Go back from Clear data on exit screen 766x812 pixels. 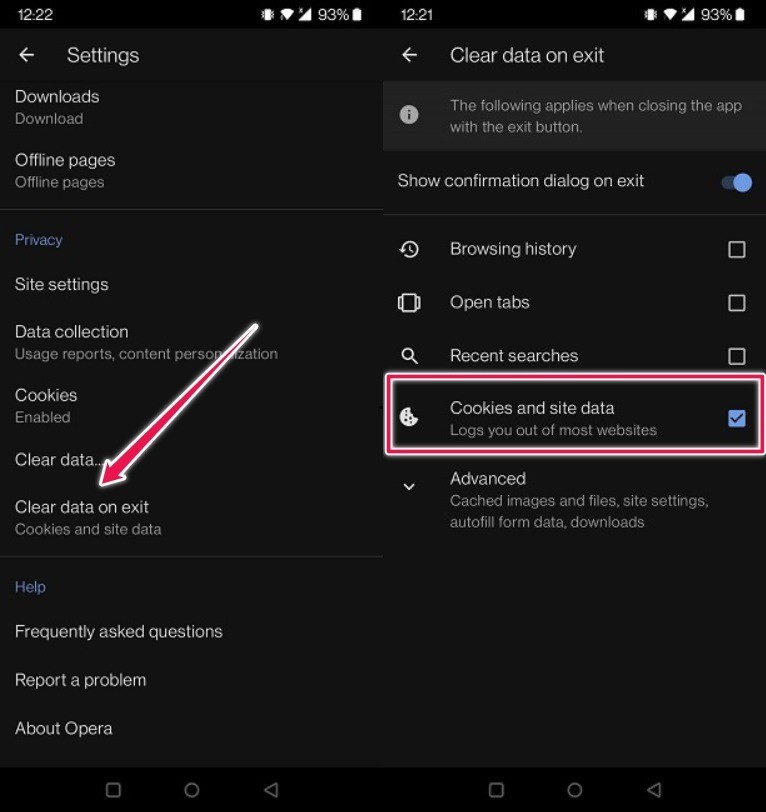409,55
